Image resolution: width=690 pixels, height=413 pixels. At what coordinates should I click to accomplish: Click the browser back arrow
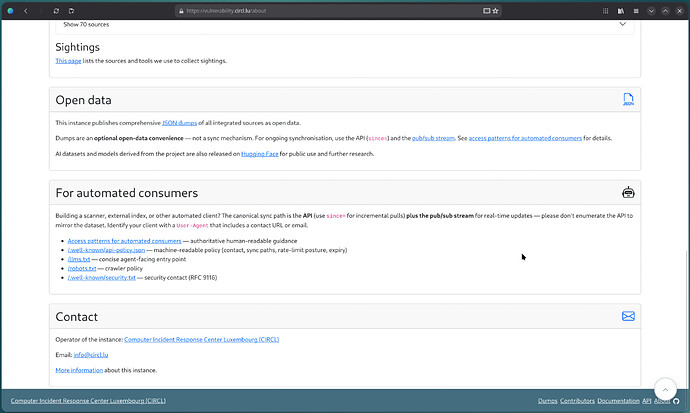pos(26,11)
